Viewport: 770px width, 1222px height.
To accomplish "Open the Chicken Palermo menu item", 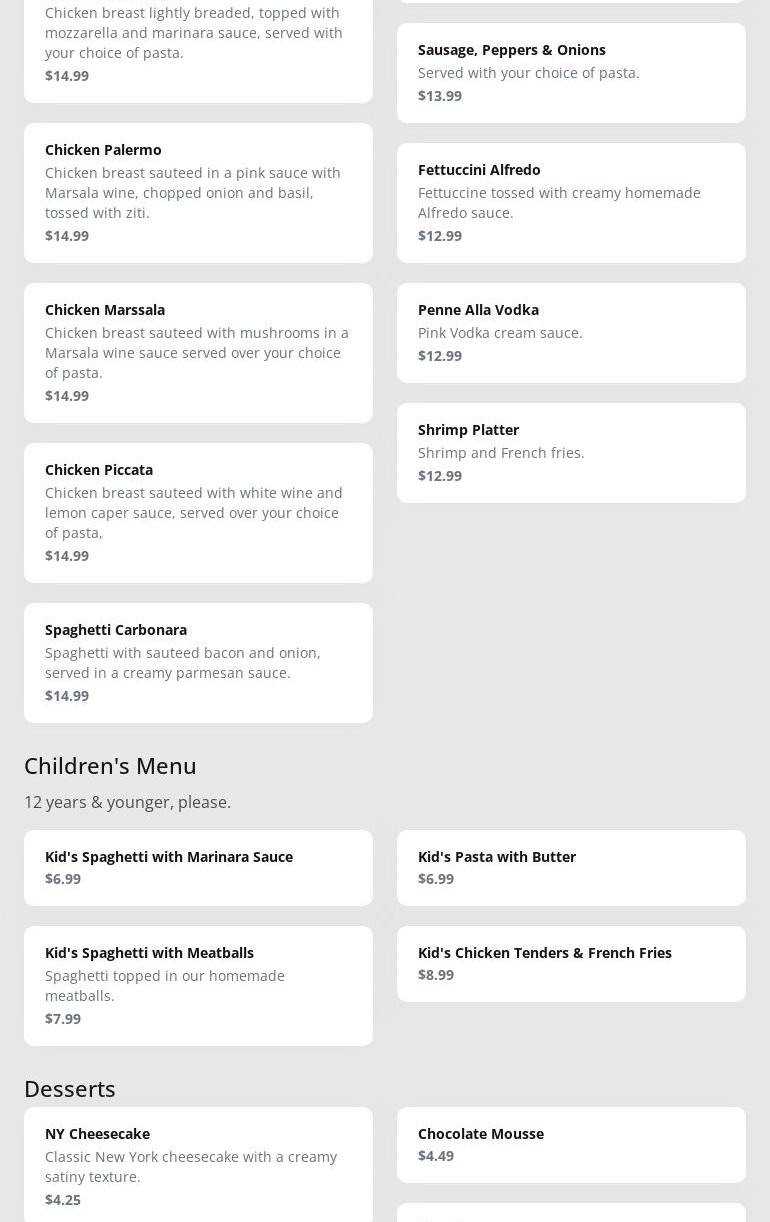I will (198, 192).
